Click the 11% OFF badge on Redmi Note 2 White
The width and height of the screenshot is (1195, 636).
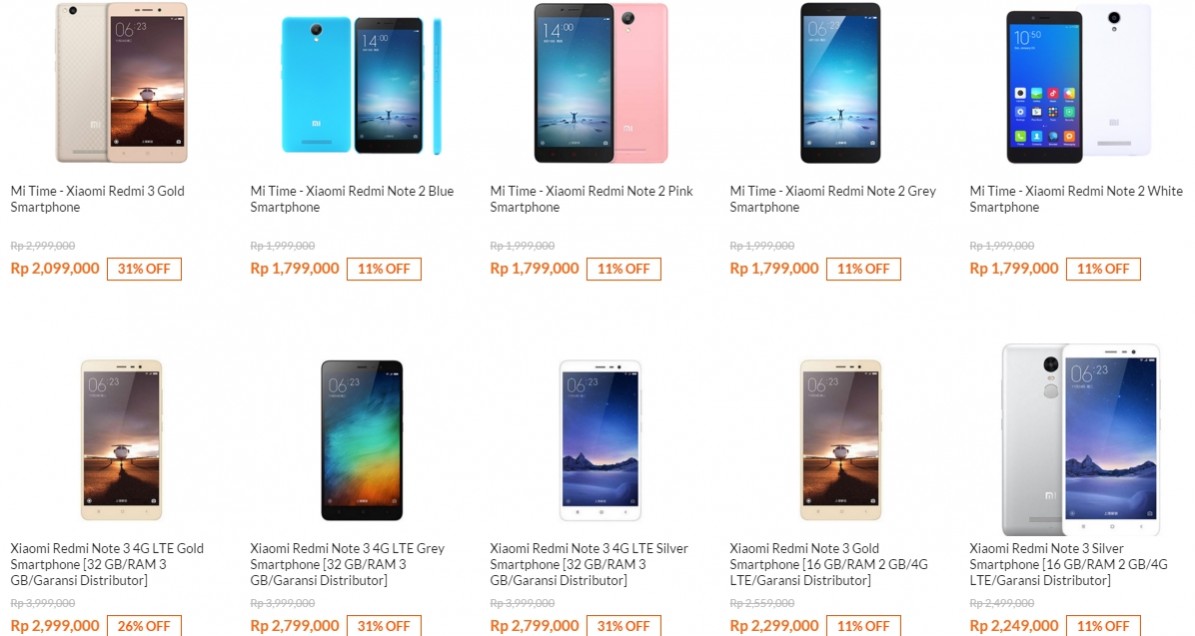pyautogui.click(x=1103, y=269)
